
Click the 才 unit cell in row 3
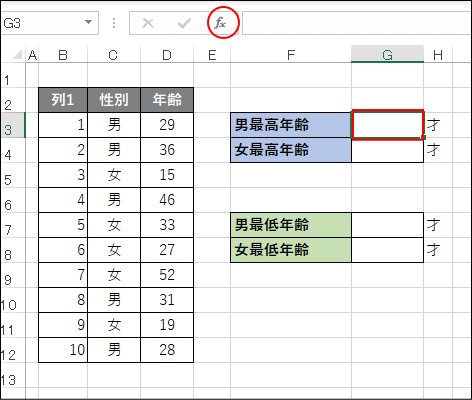click(438, 125)
